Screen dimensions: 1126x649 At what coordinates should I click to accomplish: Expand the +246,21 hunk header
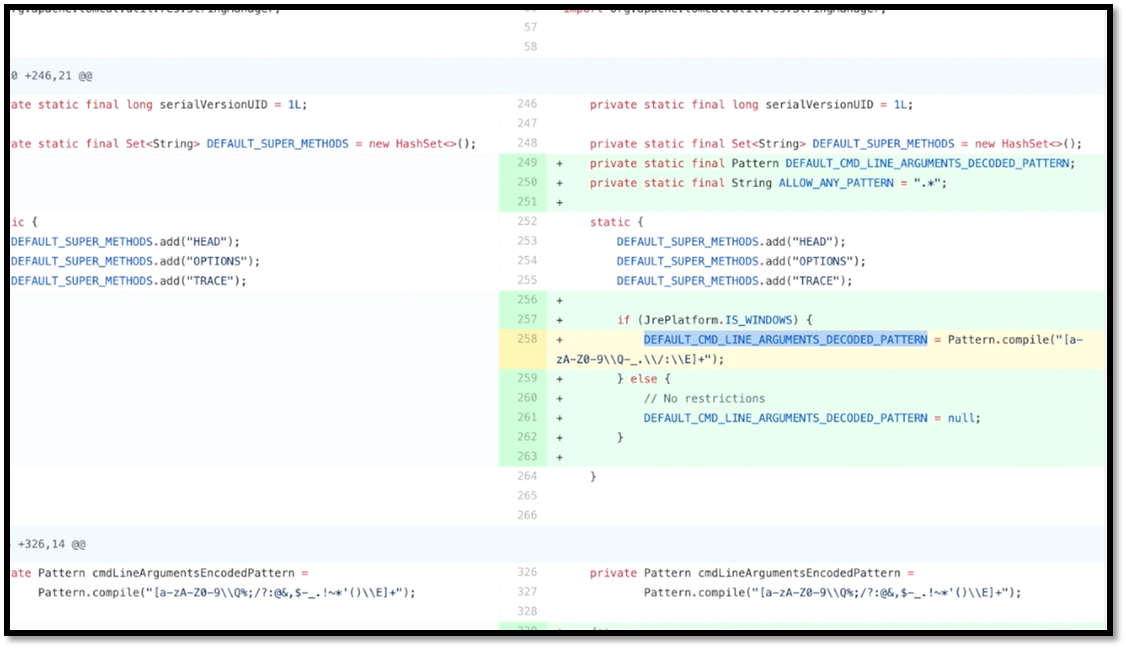(52, 76)
